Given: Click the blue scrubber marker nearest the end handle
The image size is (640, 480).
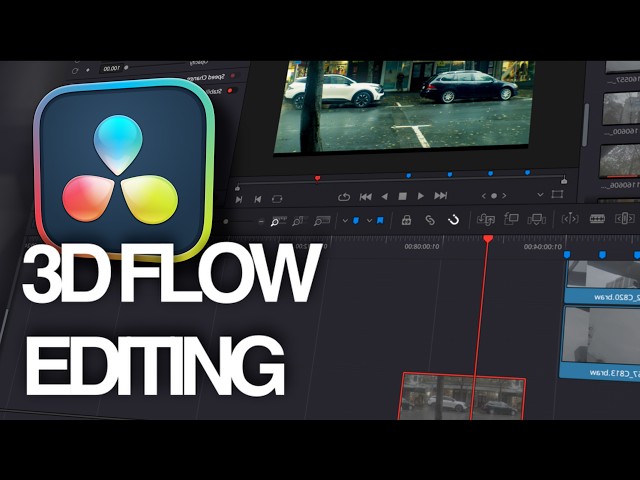Looking at the screenshot, I should point(527,173).
